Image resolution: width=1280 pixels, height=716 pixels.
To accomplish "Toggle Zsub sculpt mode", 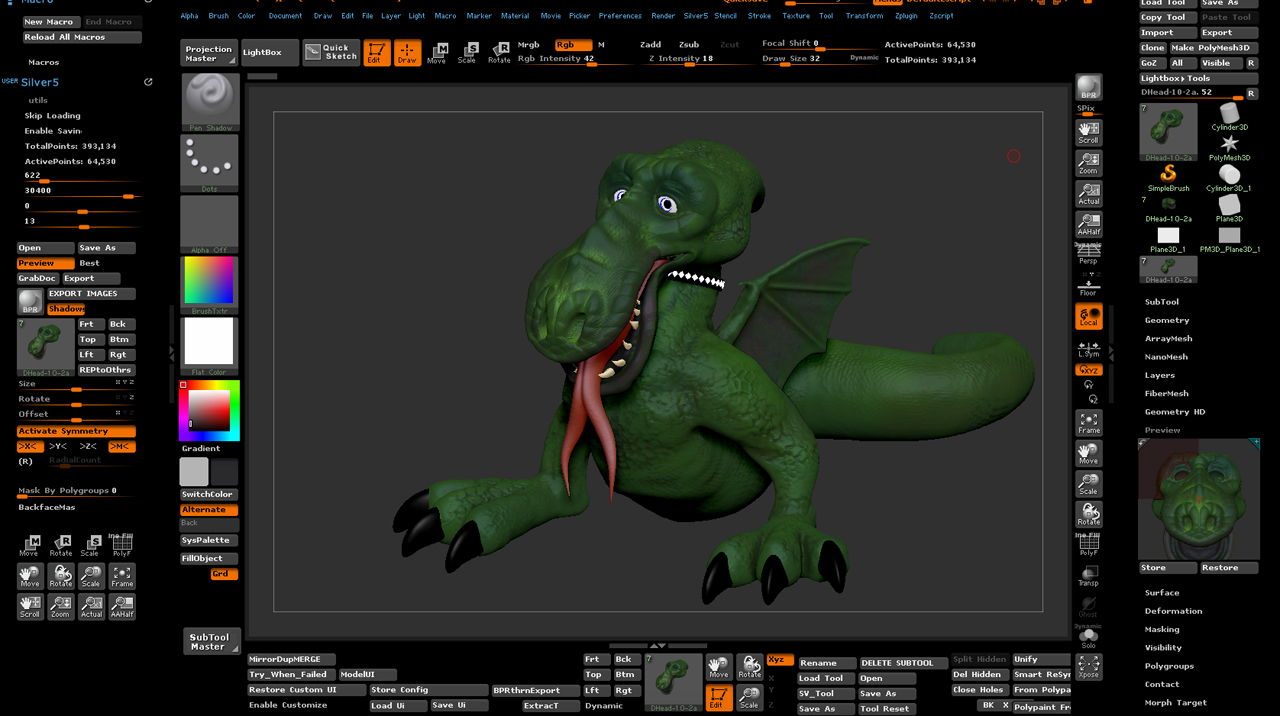I will (688, 45).
